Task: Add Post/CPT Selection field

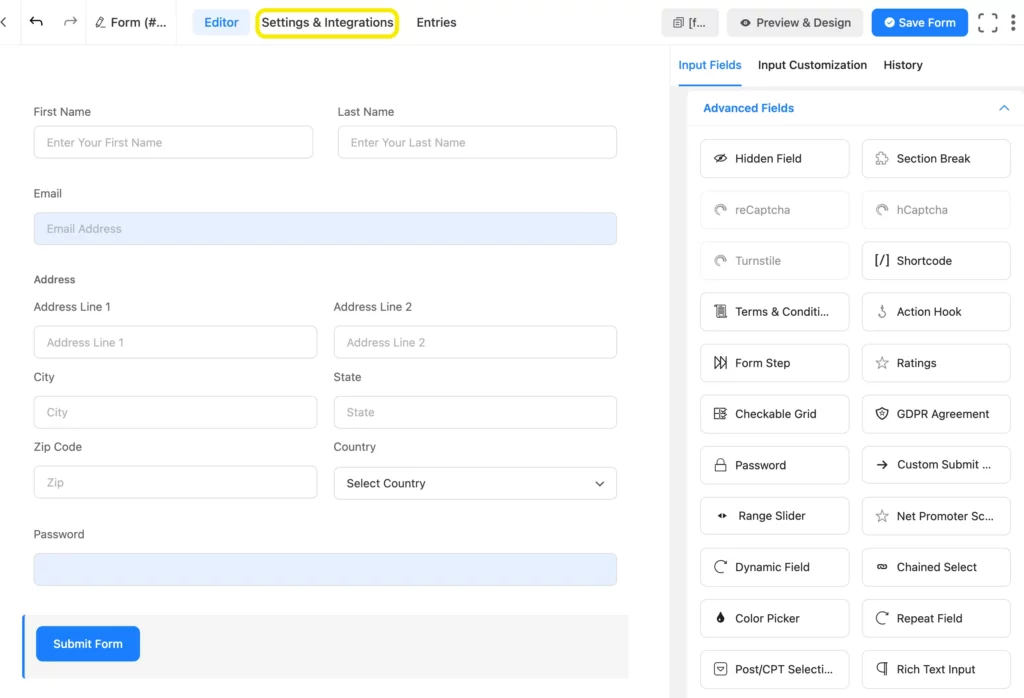Action: [x=774, y=669]
